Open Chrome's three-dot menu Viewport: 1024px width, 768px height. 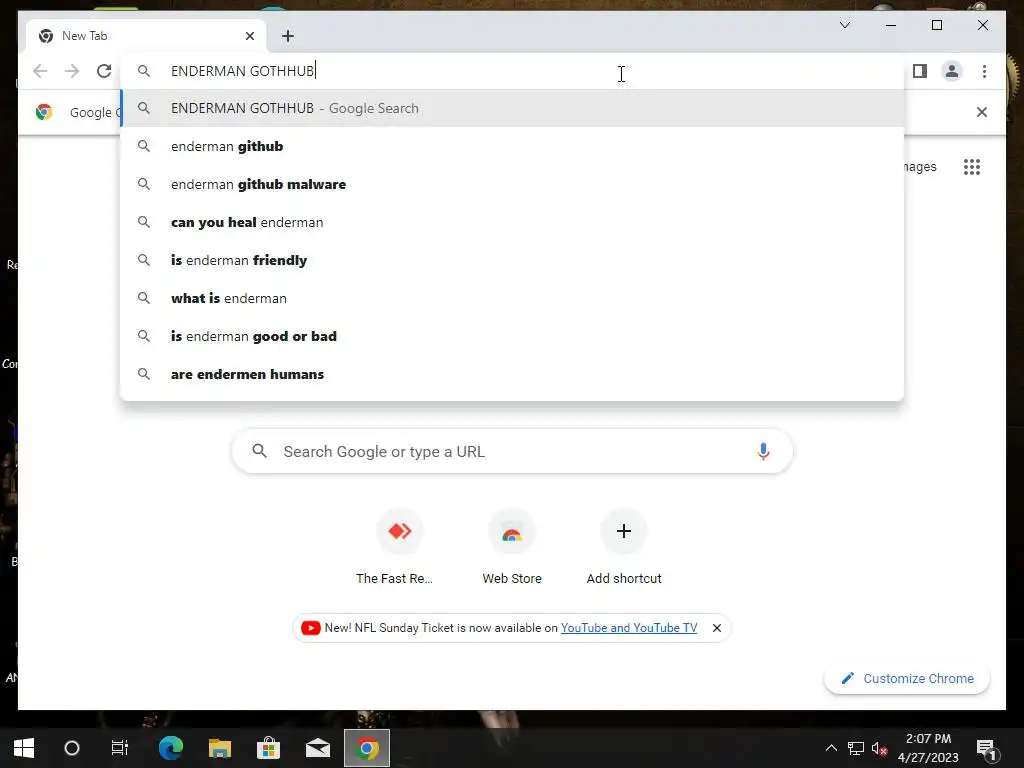coord(984,71)
